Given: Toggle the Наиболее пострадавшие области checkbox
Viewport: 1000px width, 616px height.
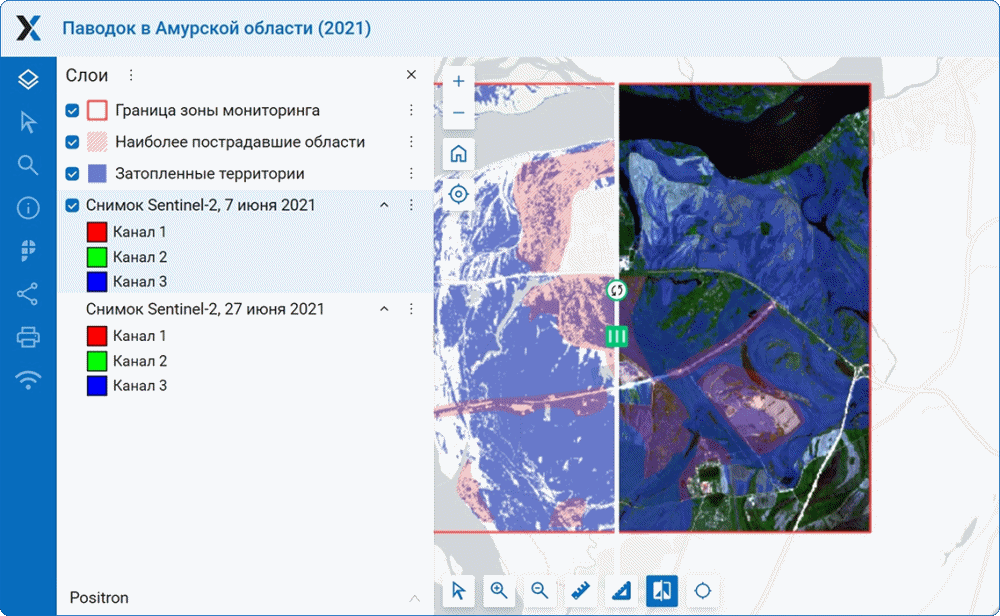Looking at the screenshot, I should coord(72,142).
